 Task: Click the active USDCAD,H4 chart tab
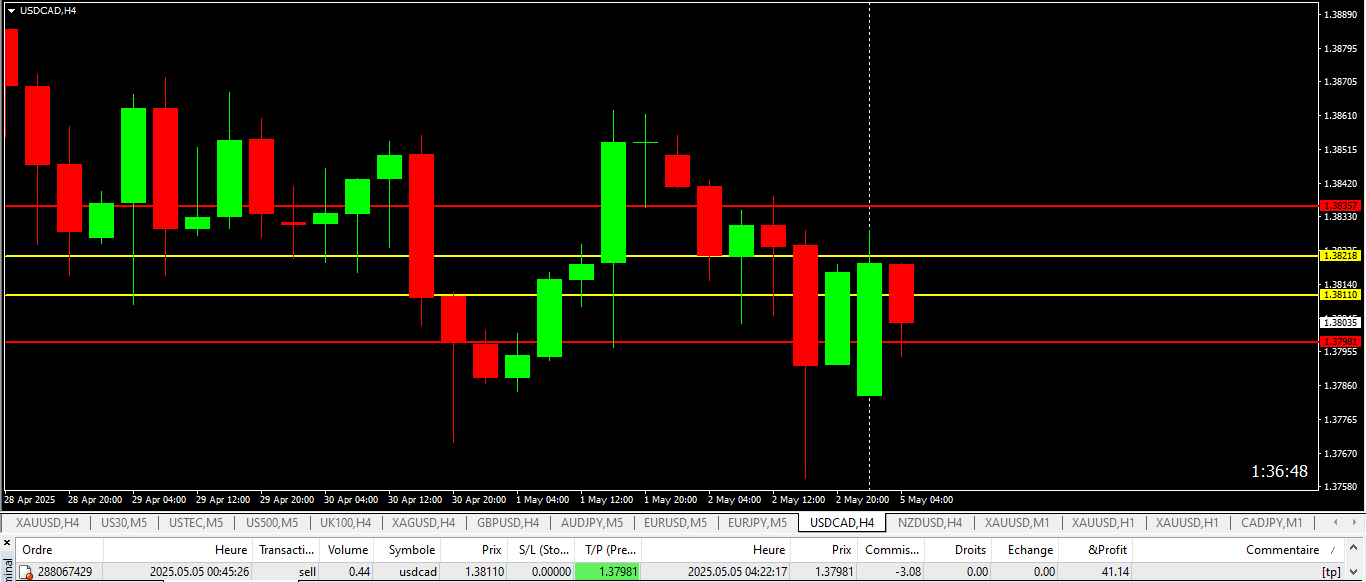tap(842, 522)
